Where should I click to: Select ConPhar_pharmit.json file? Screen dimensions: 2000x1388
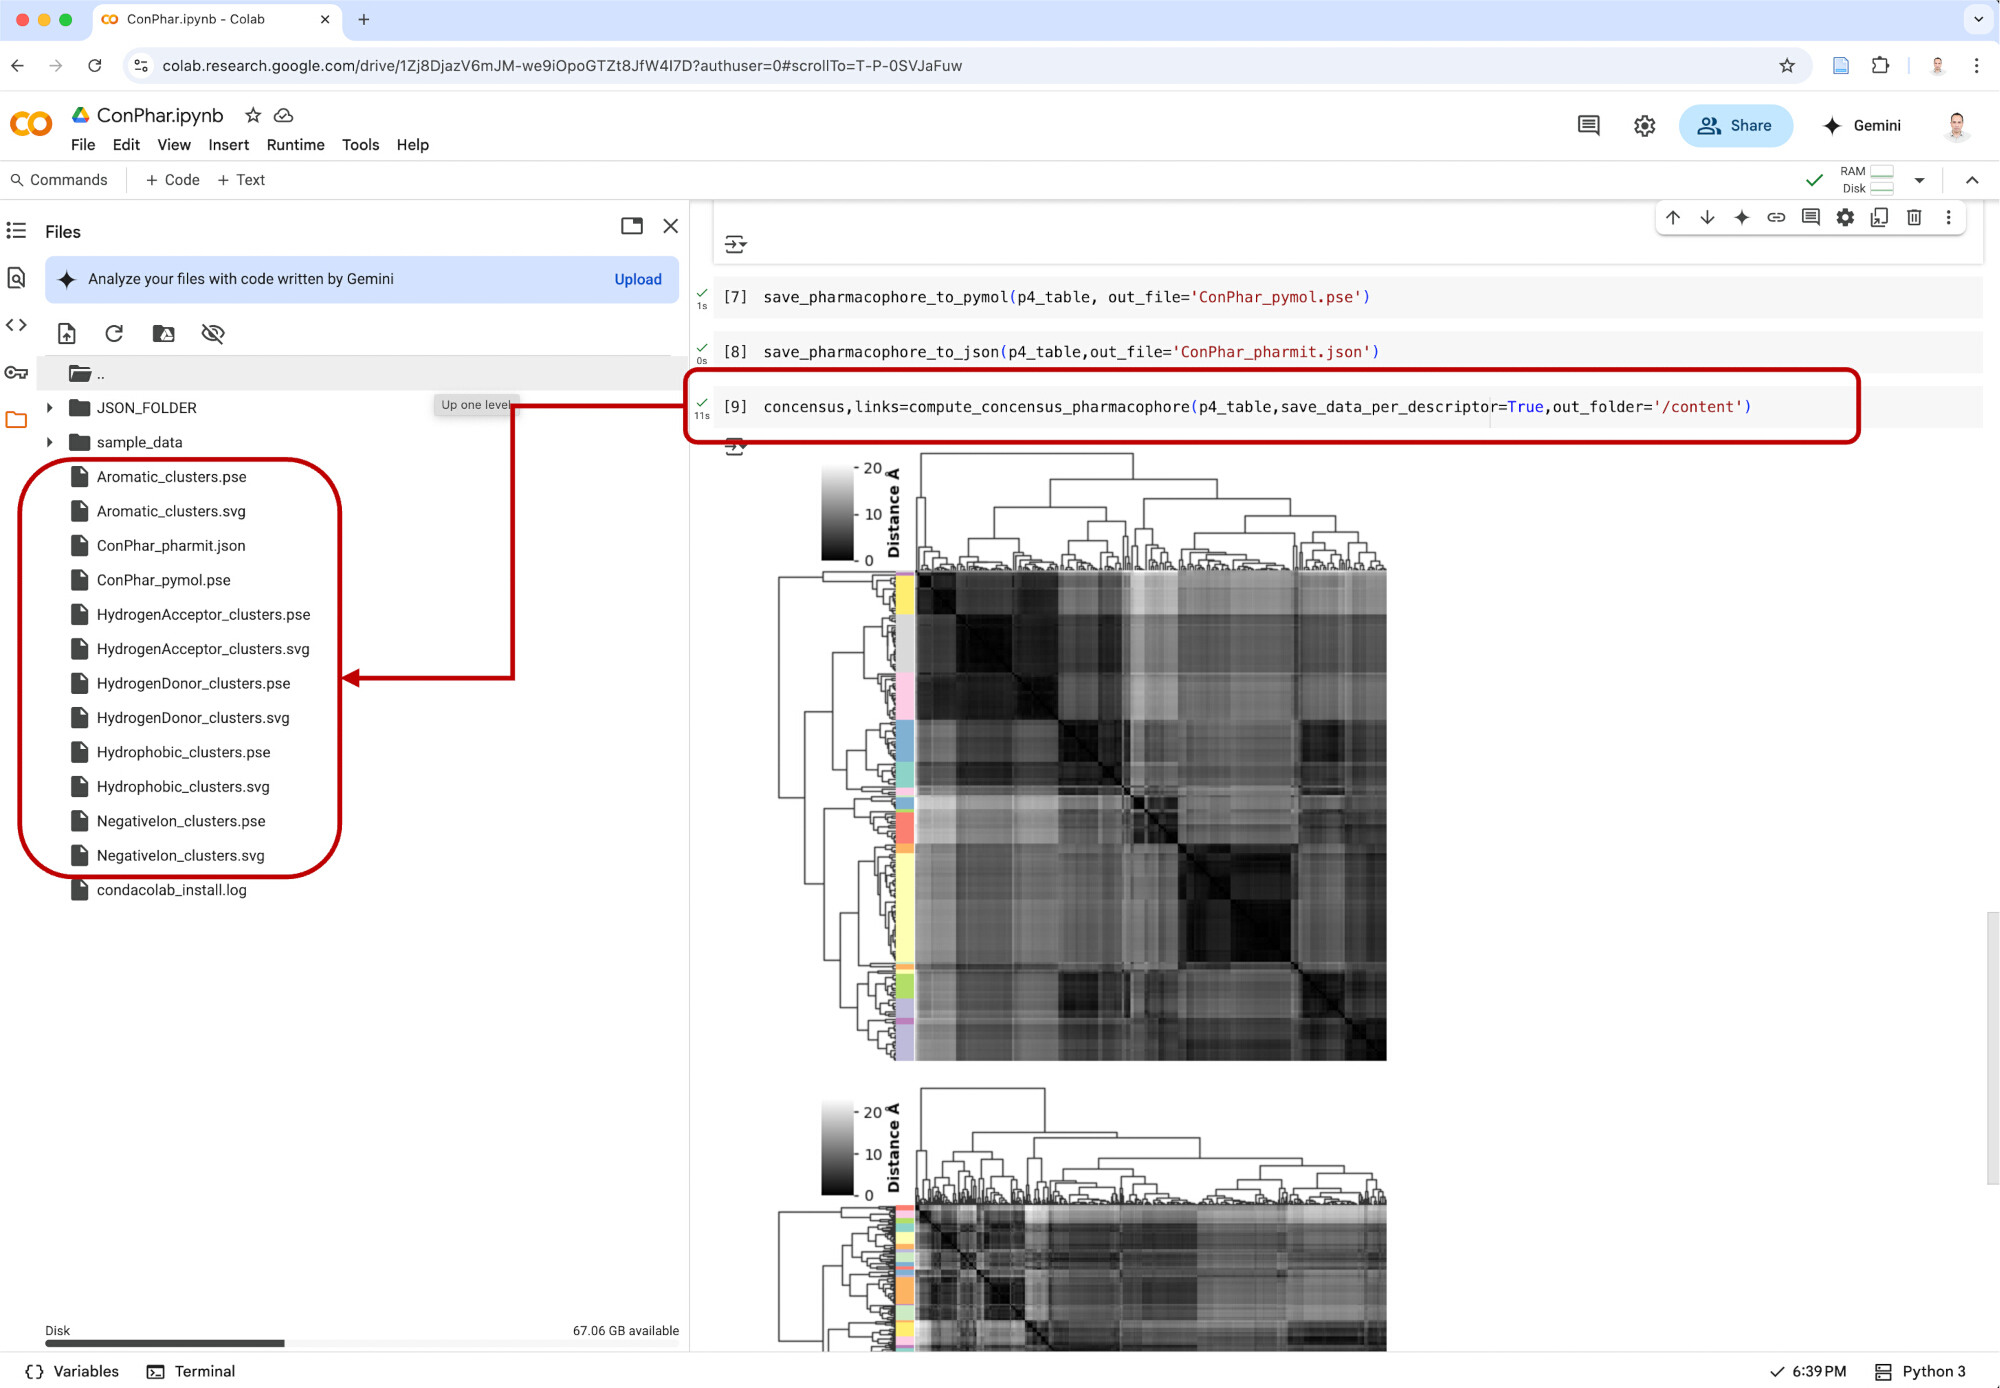tap(171, 545)
